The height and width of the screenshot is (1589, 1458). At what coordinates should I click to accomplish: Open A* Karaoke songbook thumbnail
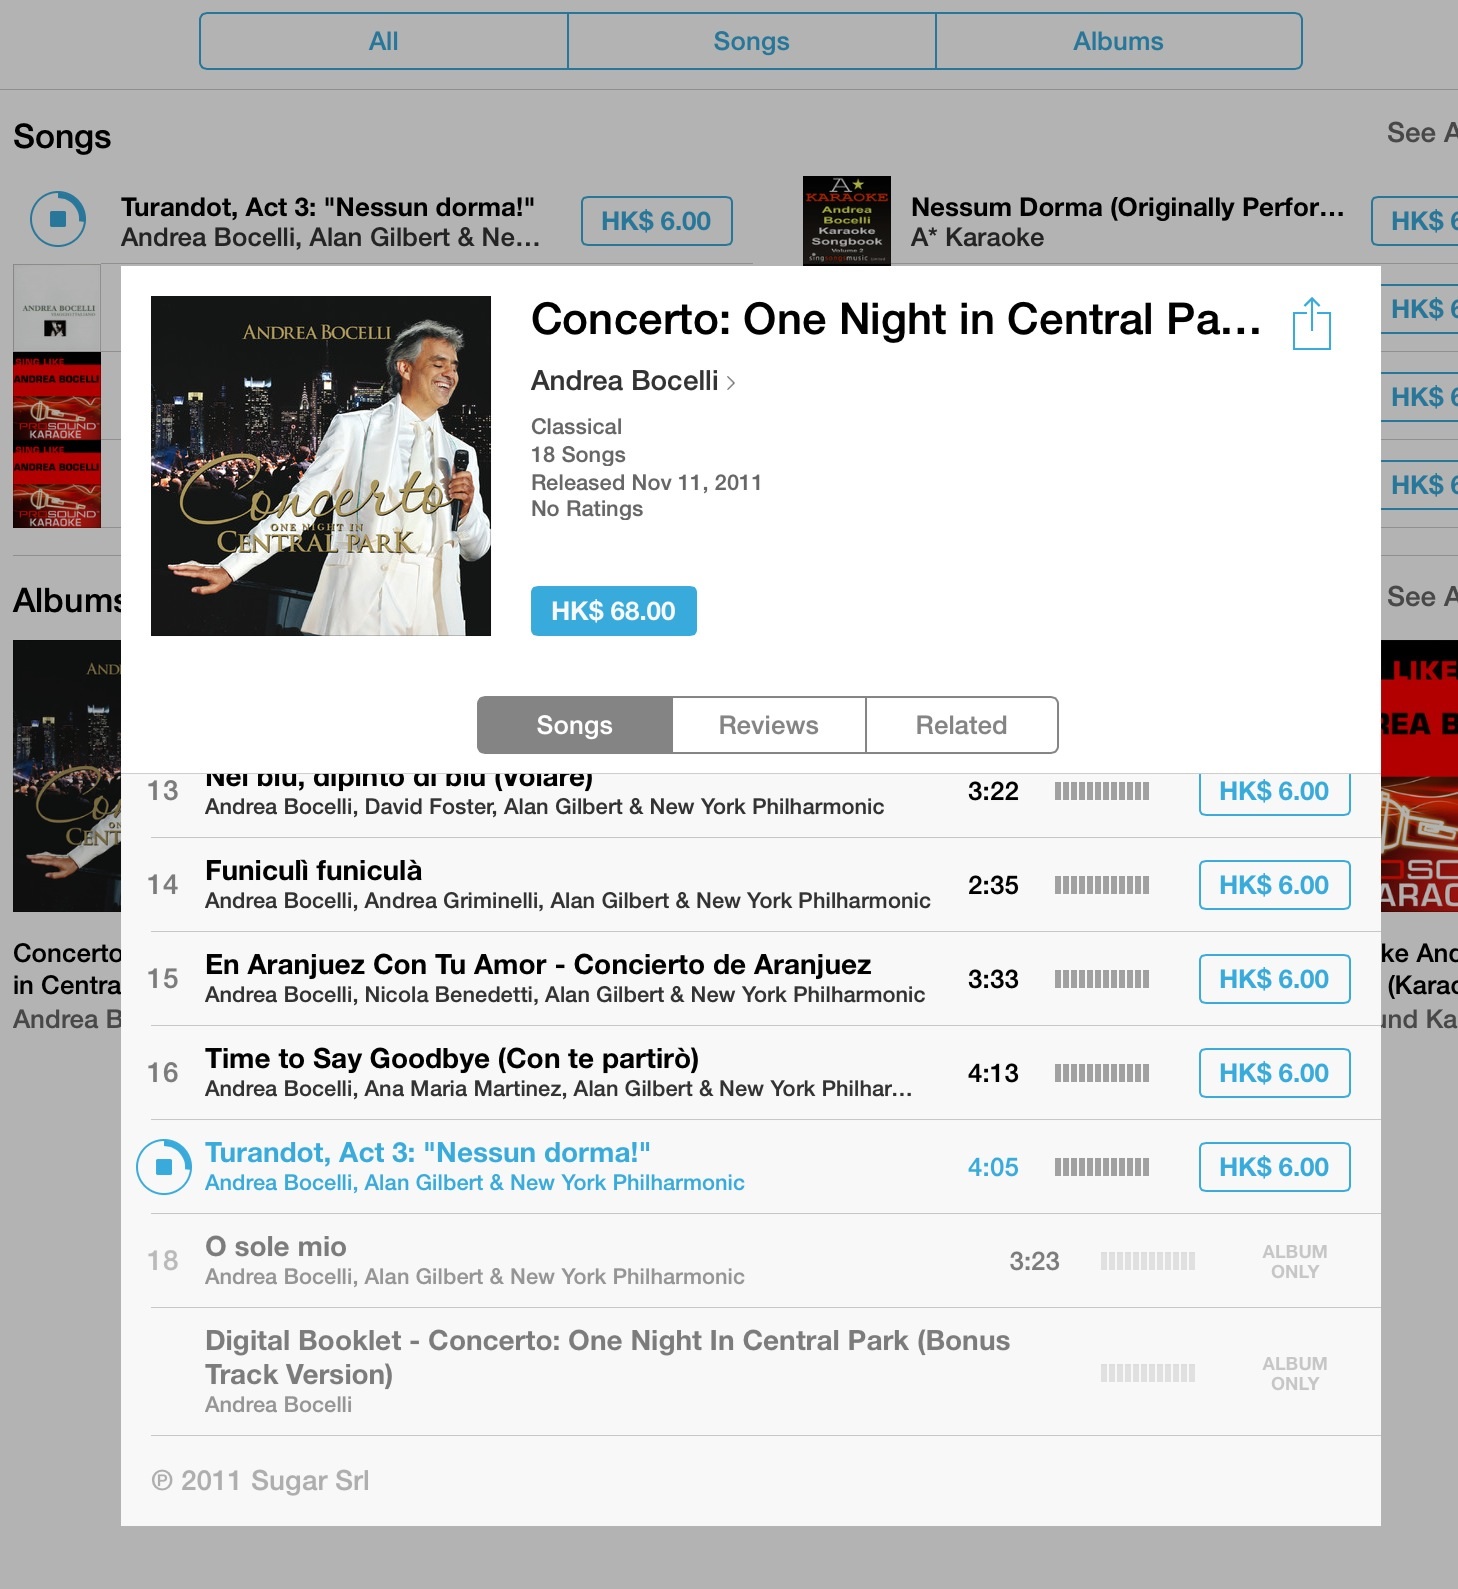pyautogui.click(x=847, y=220)
